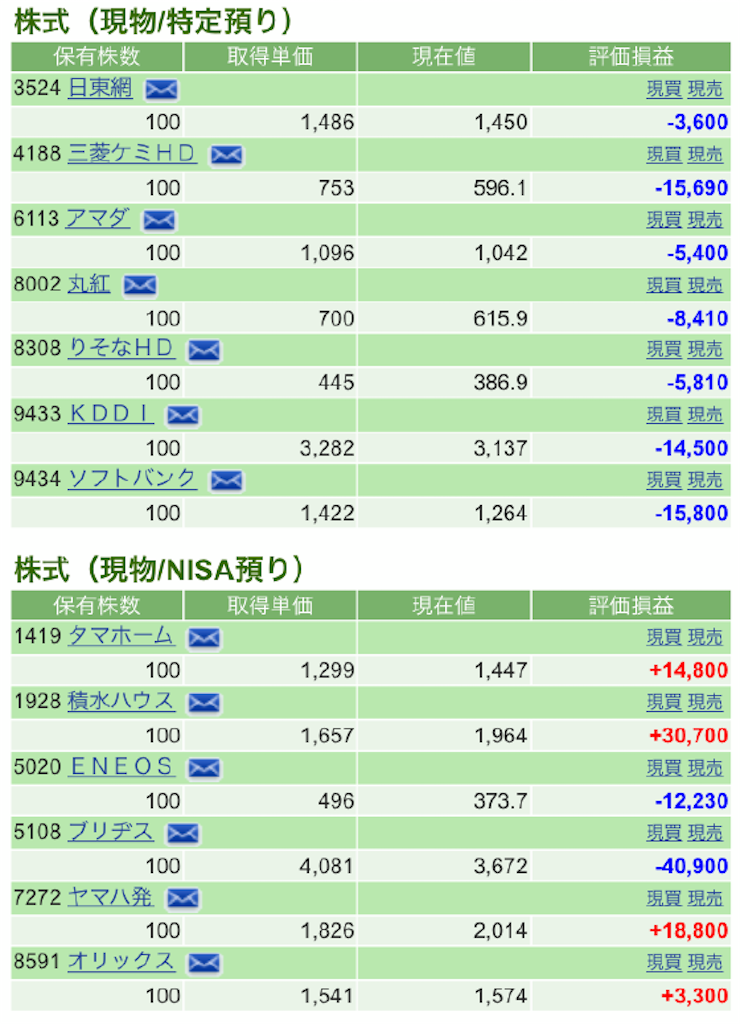Open the 積水ハウス stock link
This screenshot has height=1024, width=740.
click(x=121, y=701)
